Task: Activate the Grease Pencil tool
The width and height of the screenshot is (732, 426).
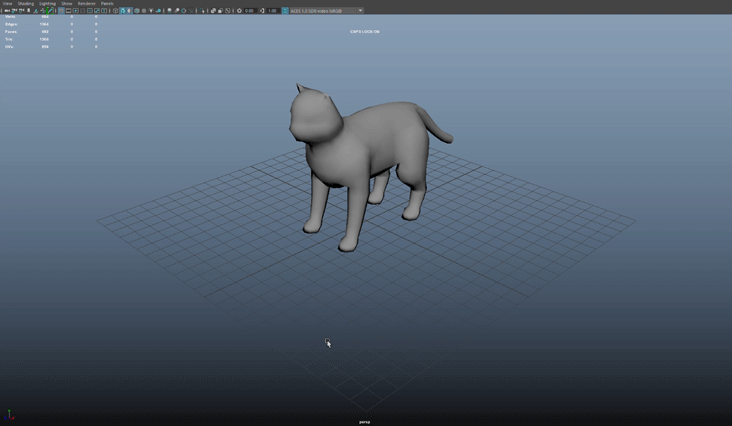Action: tap(50, 11)
